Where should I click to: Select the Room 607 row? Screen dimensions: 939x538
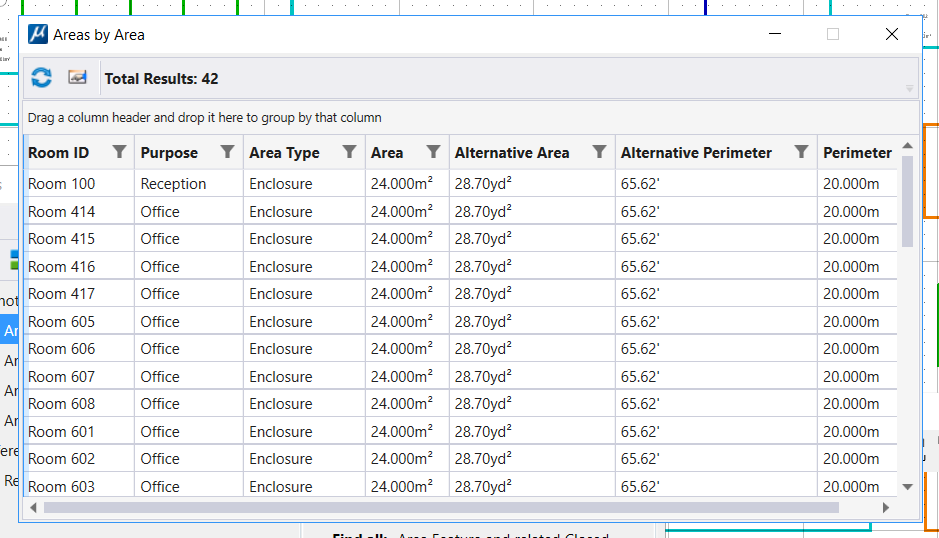coord(461,377)
